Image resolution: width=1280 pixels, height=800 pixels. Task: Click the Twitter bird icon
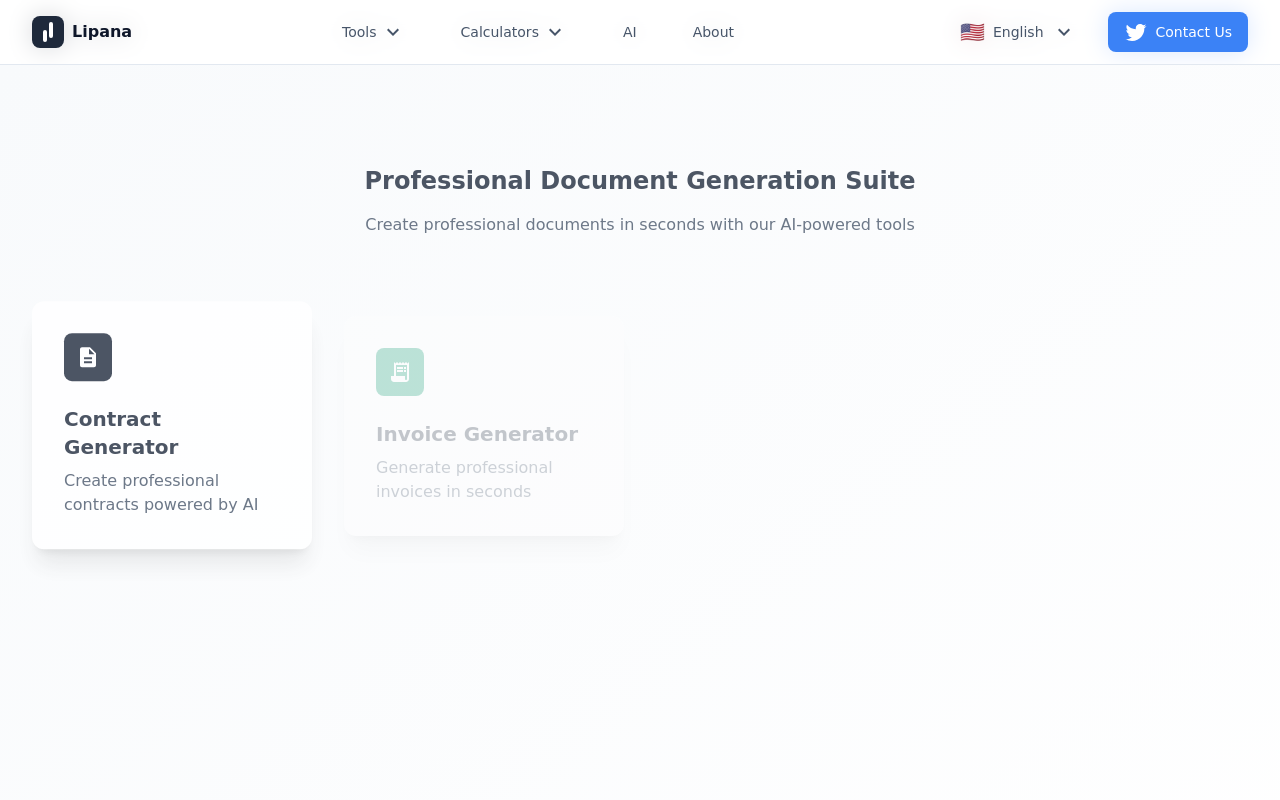coord(1136,32)
